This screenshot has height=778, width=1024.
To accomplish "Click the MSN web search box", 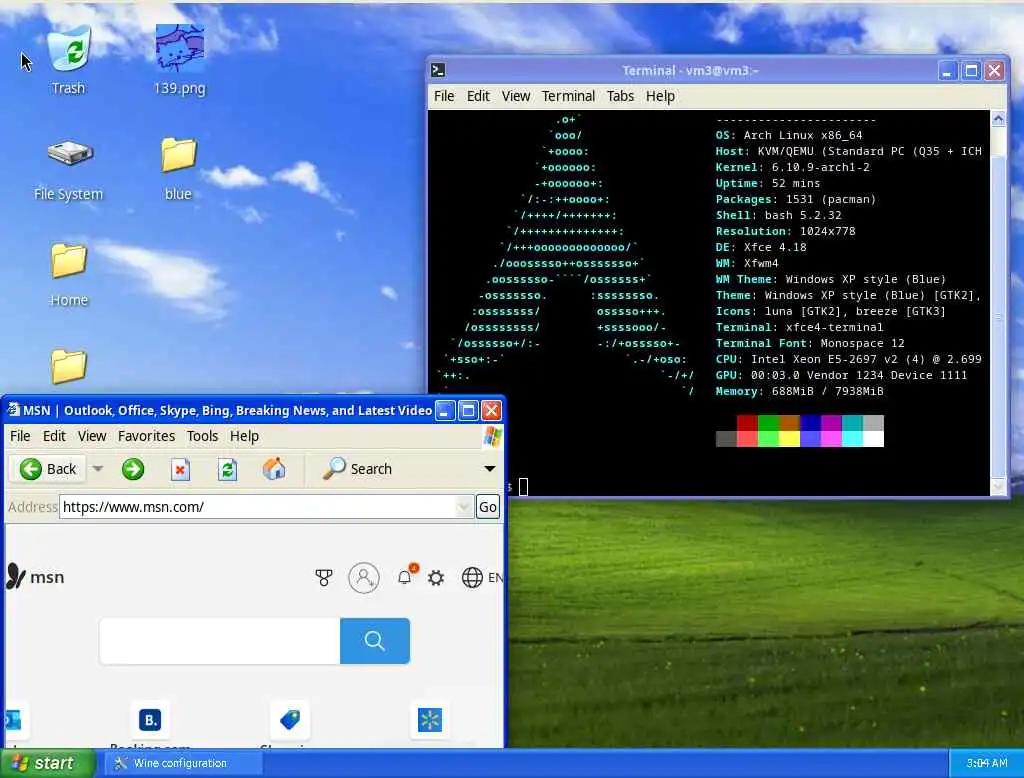I will point(220,641).
